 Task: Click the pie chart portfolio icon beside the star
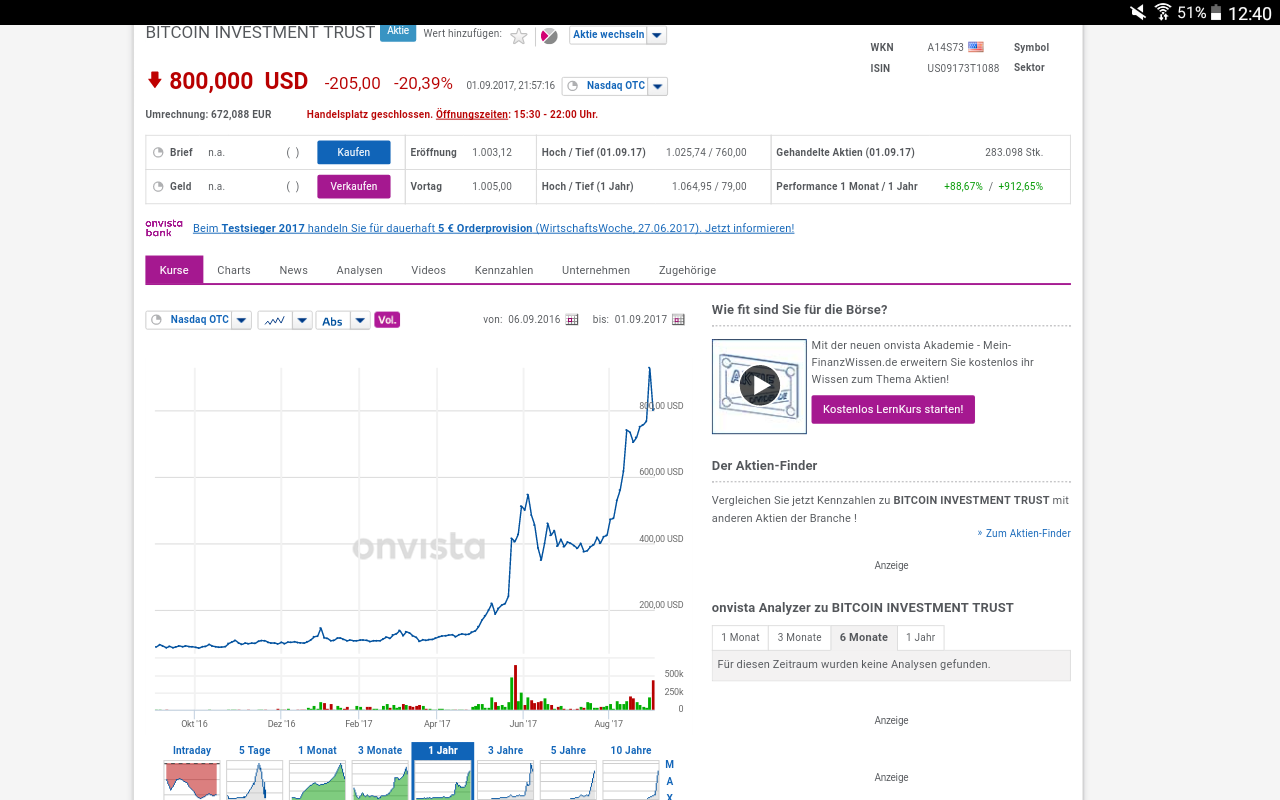tap(548, 35)
